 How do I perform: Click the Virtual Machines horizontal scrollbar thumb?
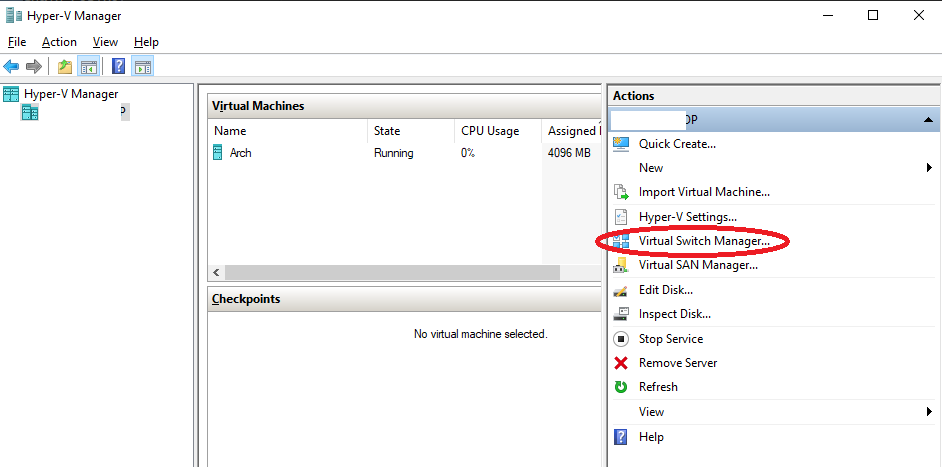392,273
